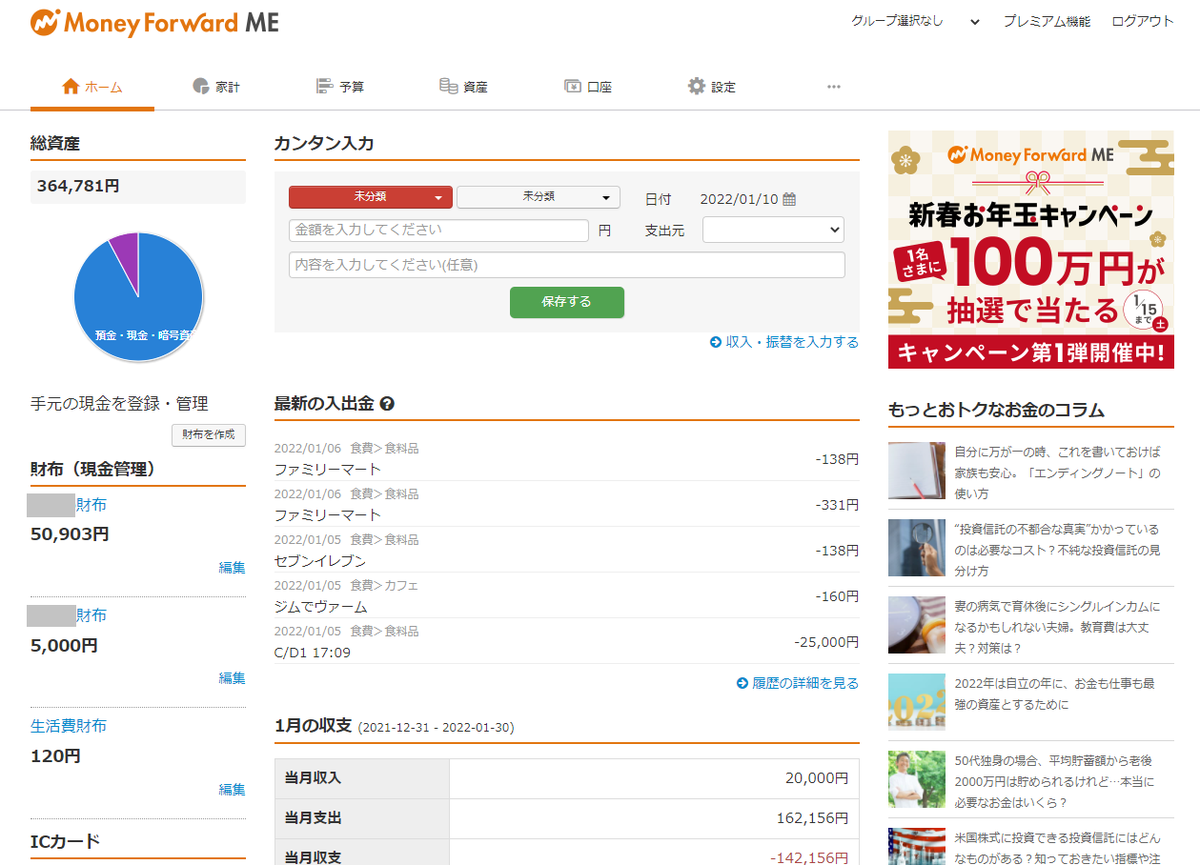Click ログアウト in the top menu

click(1140, 20)
